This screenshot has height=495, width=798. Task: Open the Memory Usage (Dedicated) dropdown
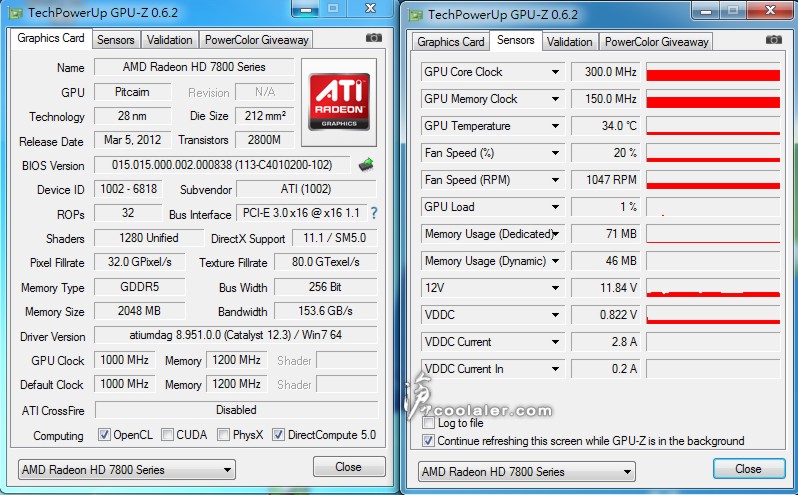click(555, 234)
